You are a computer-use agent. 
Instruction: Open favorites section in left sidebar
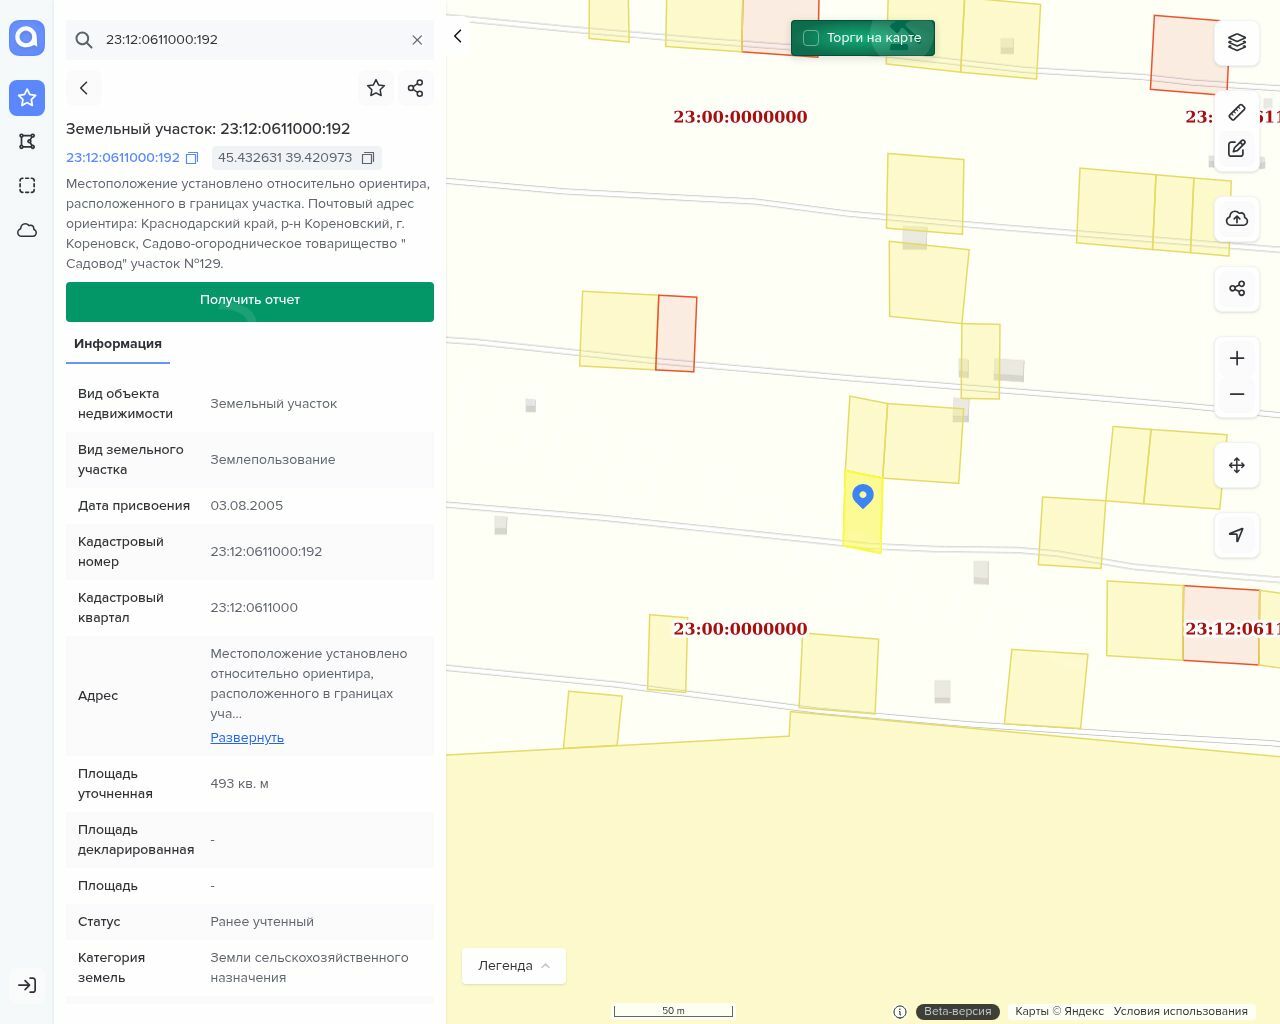point(27,98)
